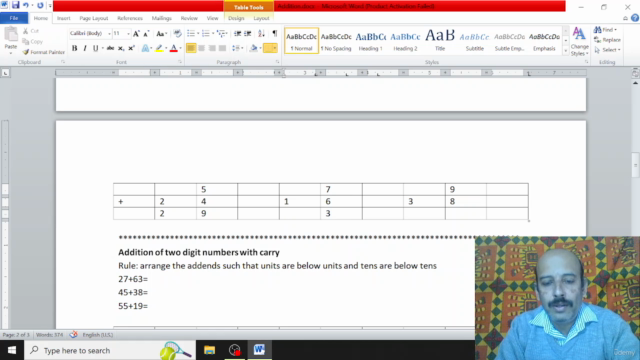Click the English (U.S.) language indicator
Viewport: 640px width, 360px height.
(x=98, y=335)
